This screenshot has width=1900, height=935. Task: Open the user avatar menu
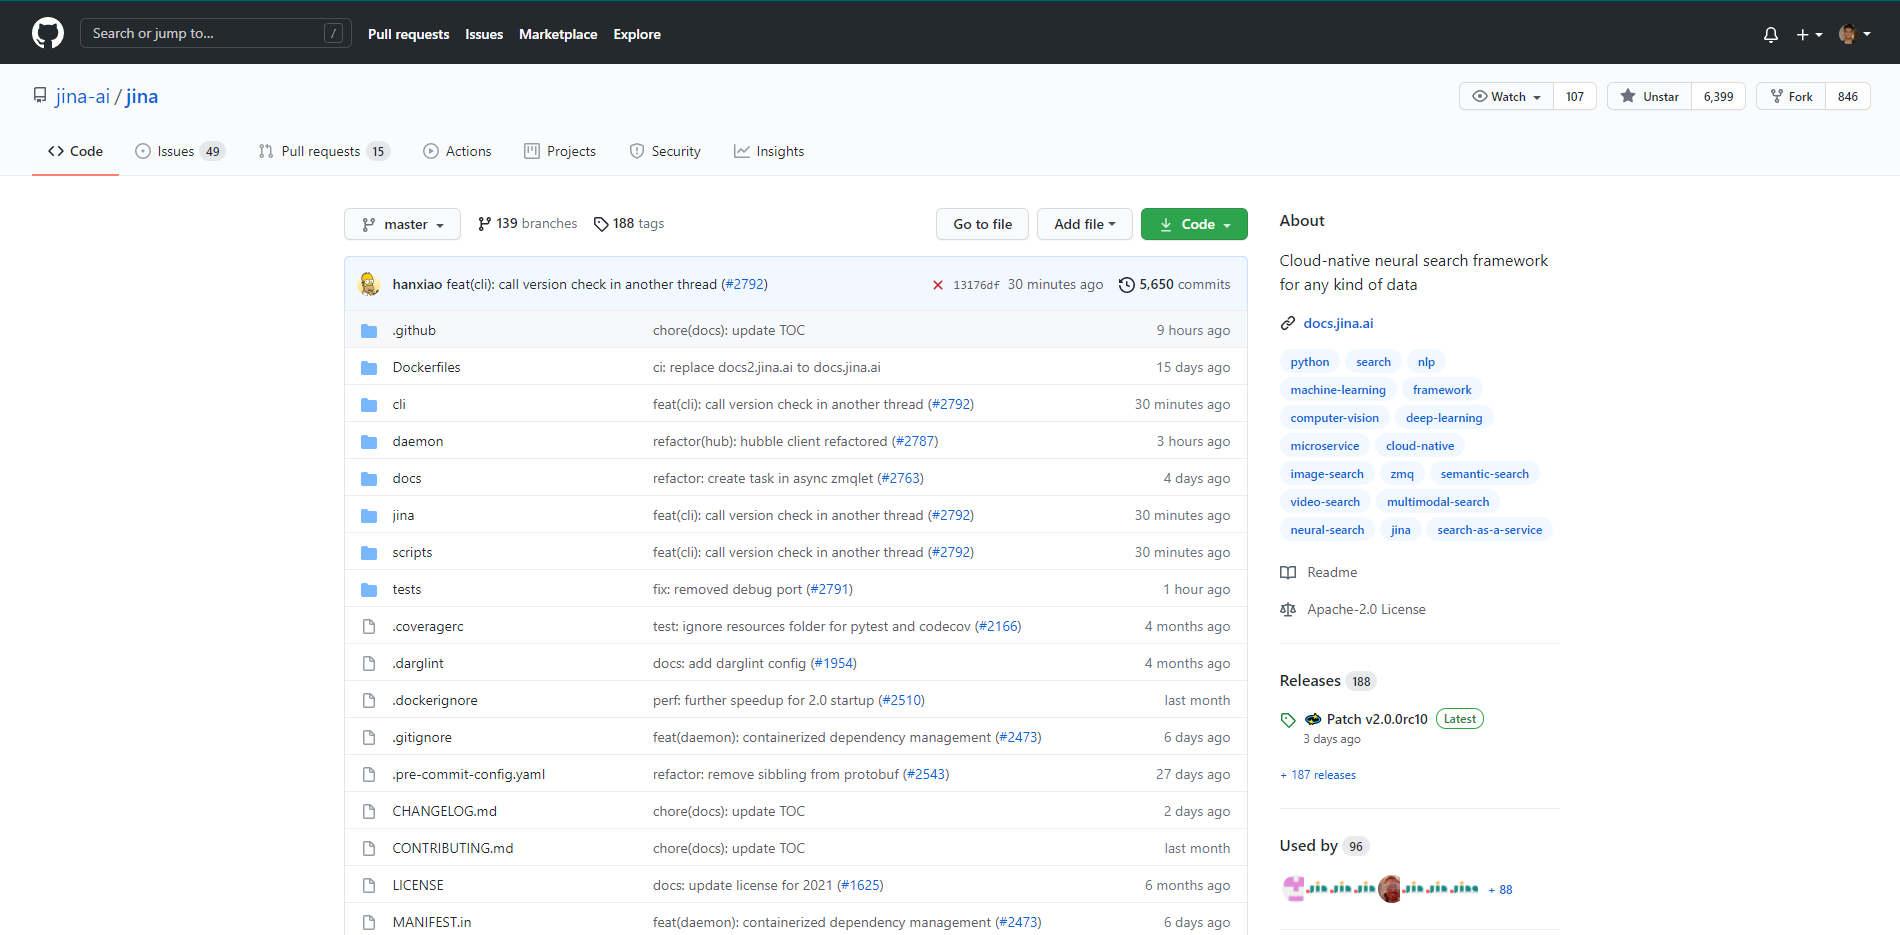coord(1855,34)
